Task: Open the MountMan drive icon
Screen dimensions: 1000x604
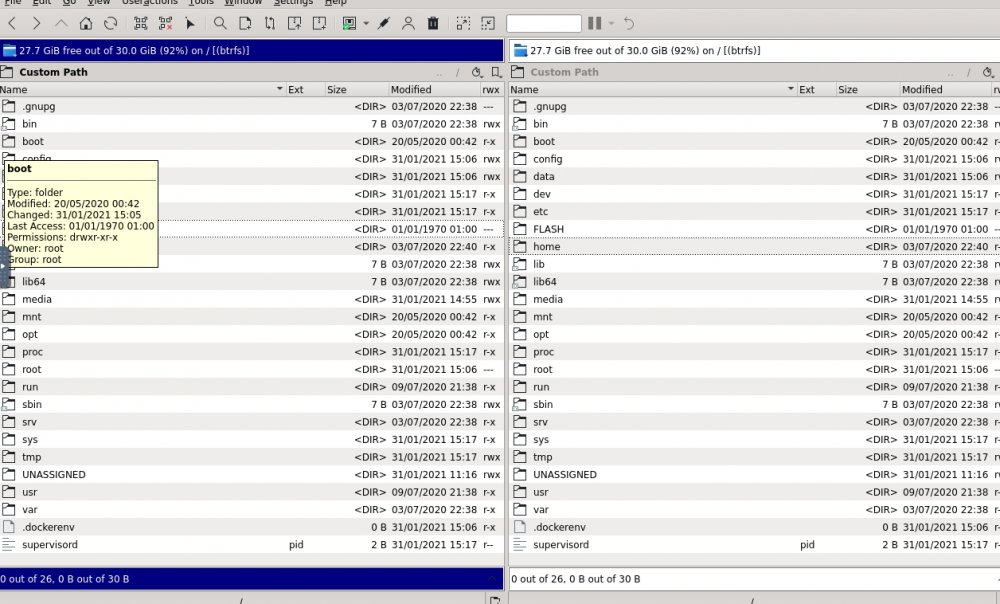Action: click(x=349, y=24)
